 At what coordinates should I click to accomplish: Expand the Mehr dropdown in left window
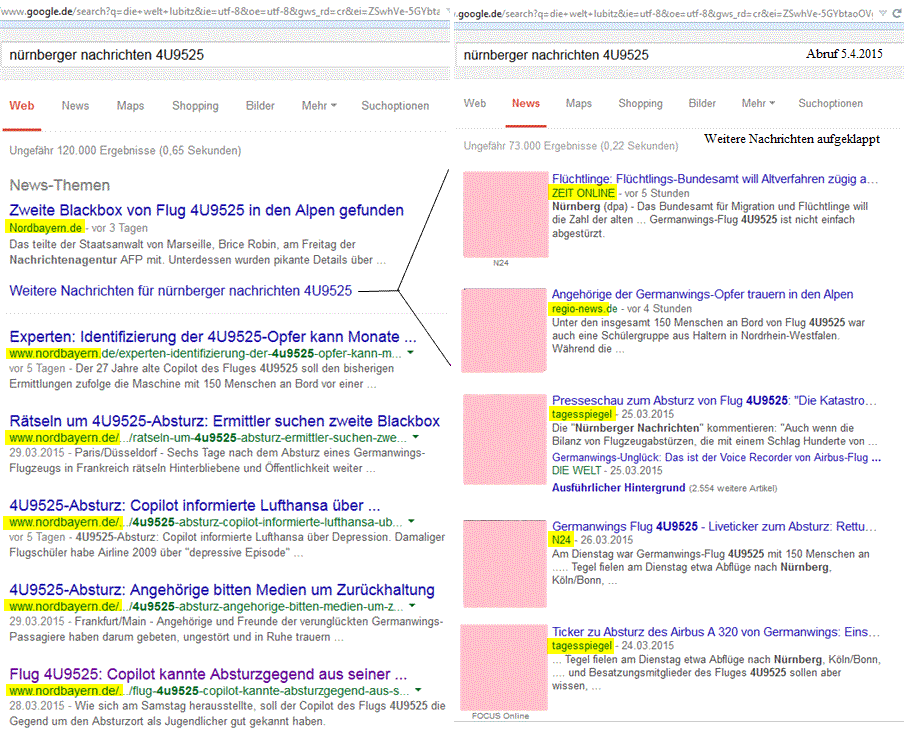(x=319, y=106)
